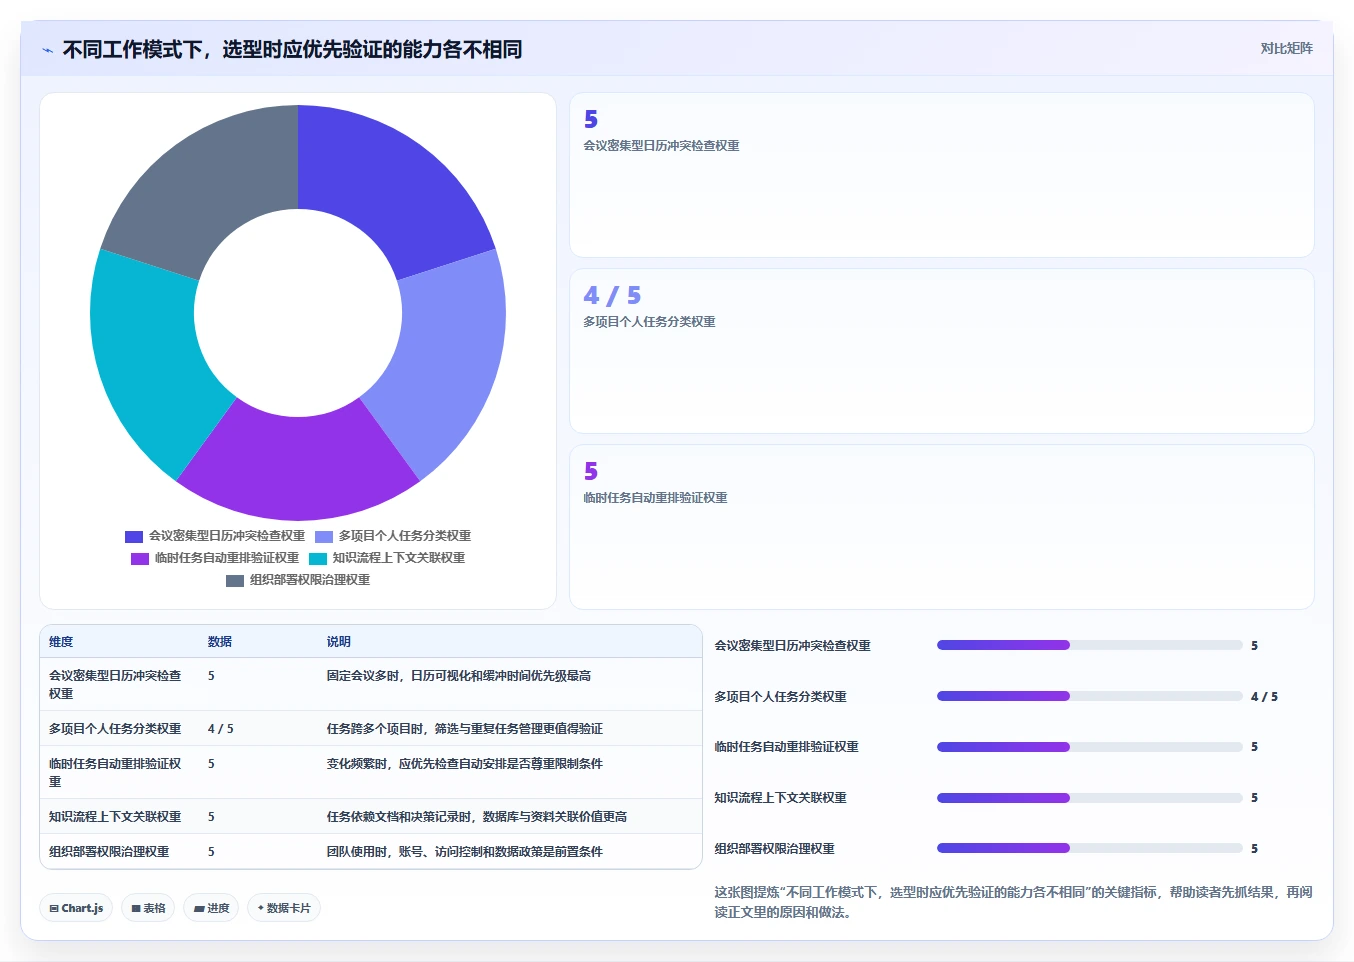
Task: Click the 对比矩阵 label at top right
Action: [x=1286, y=48]
